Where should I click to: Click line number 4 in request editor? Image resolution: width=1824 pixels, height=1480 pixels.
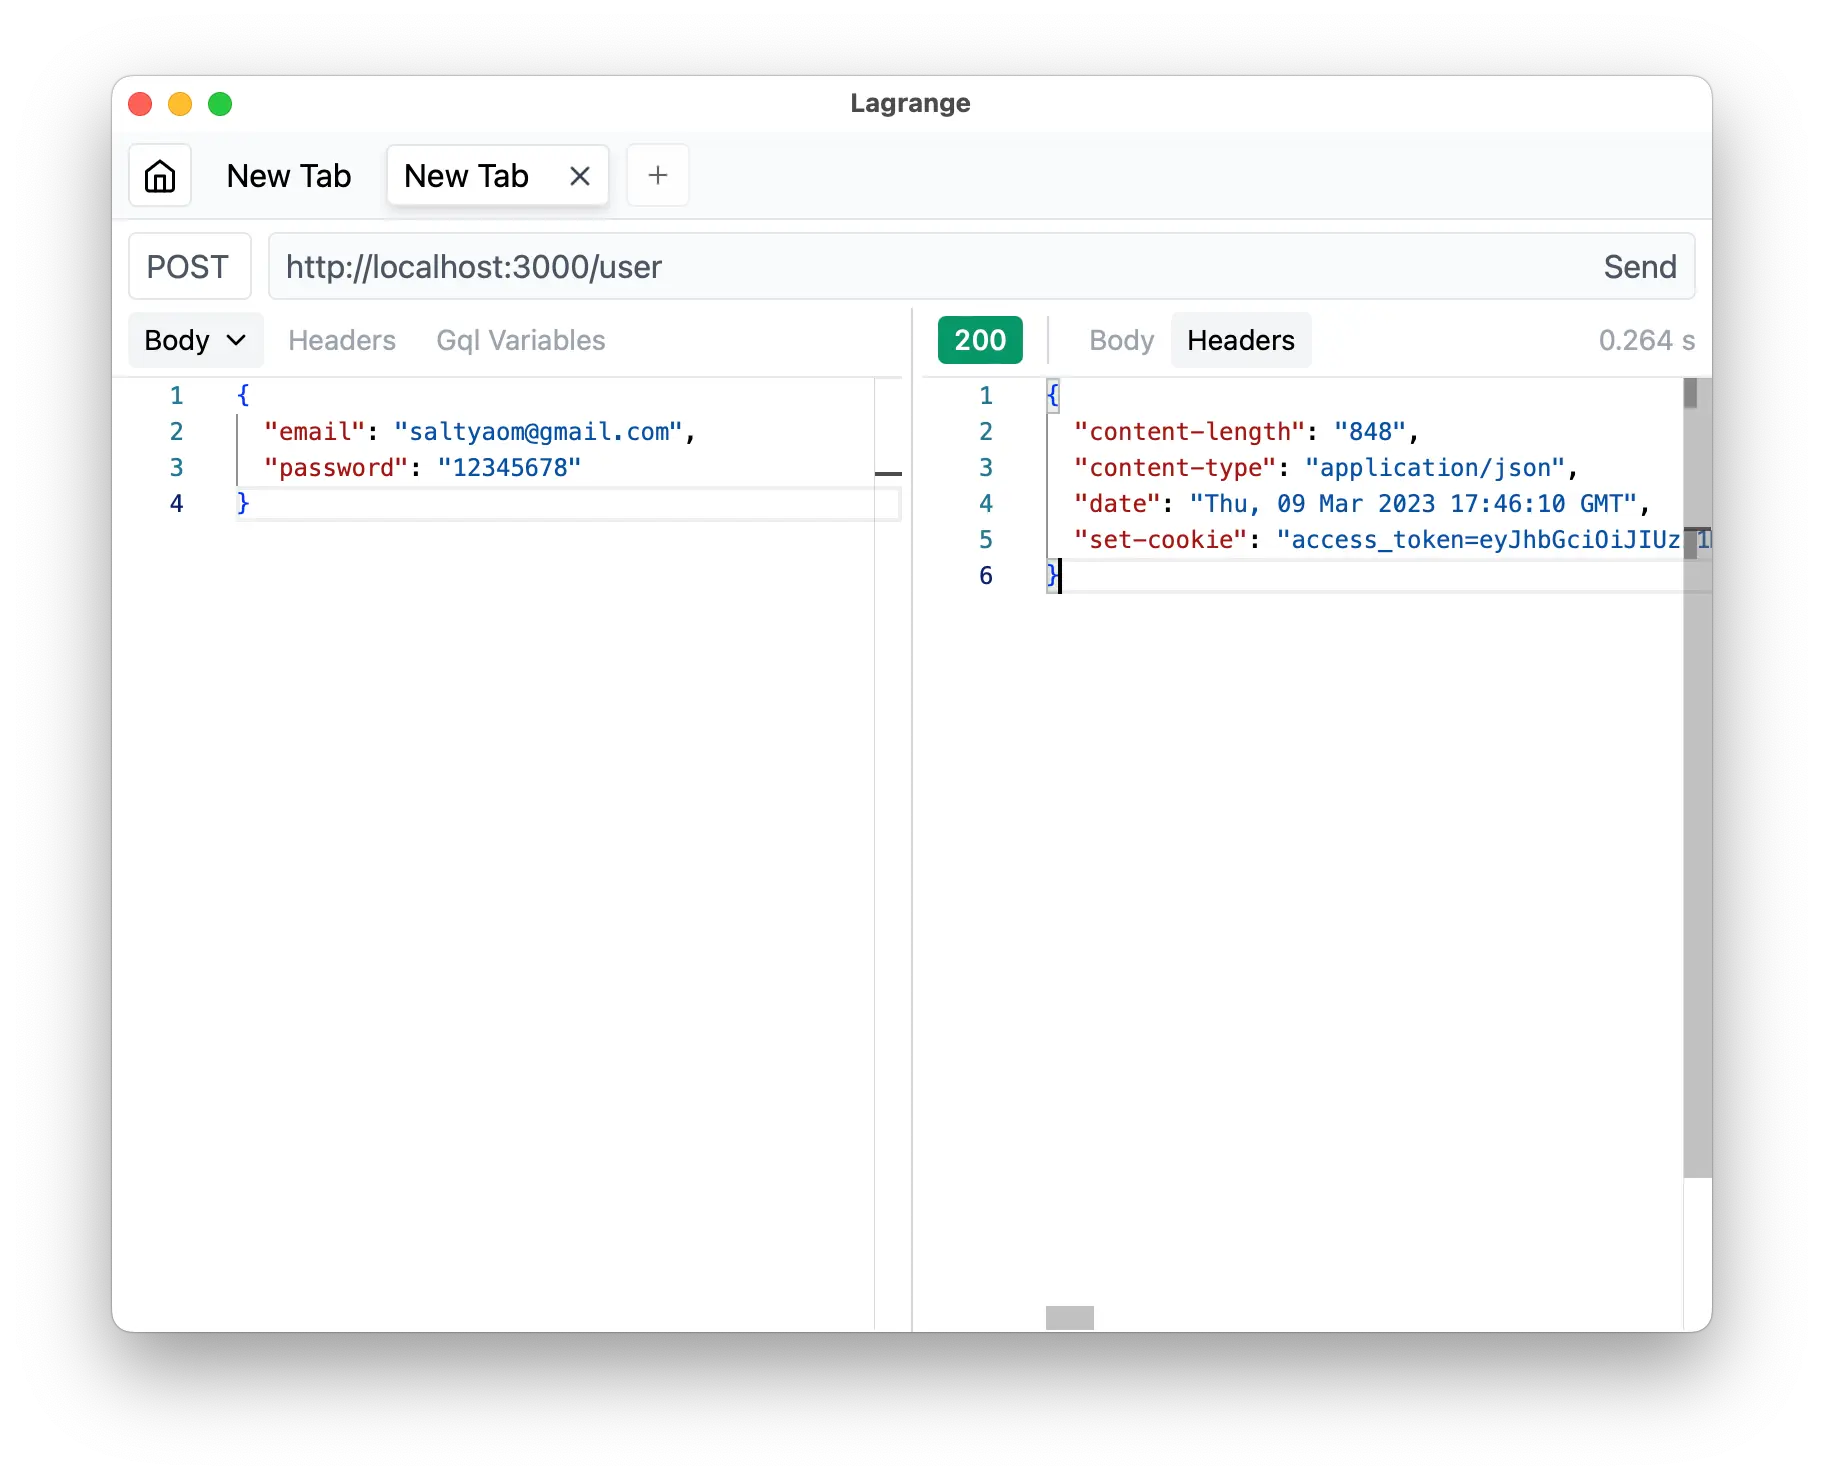point(176,504)
